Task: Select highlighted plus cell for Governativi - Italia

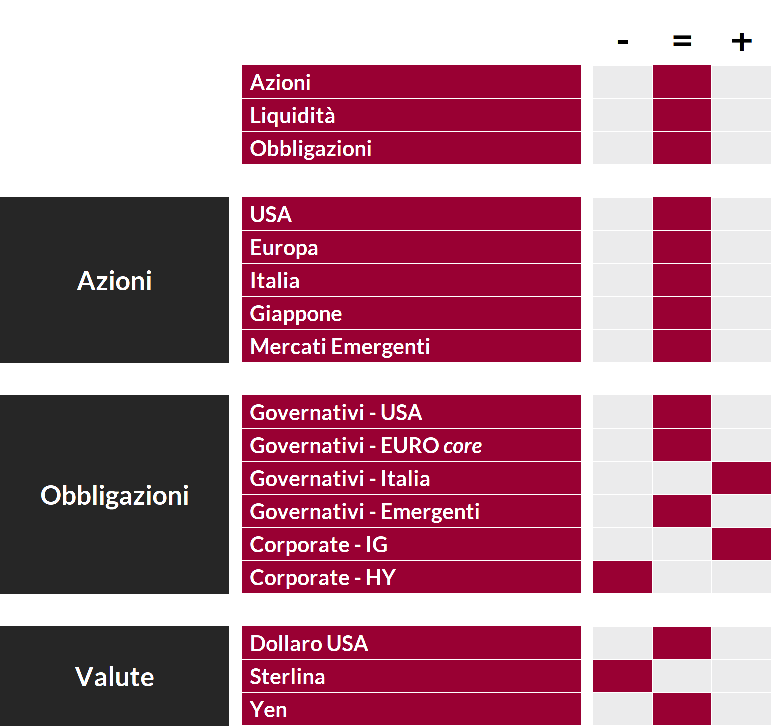Action: (x=741, y=478)
